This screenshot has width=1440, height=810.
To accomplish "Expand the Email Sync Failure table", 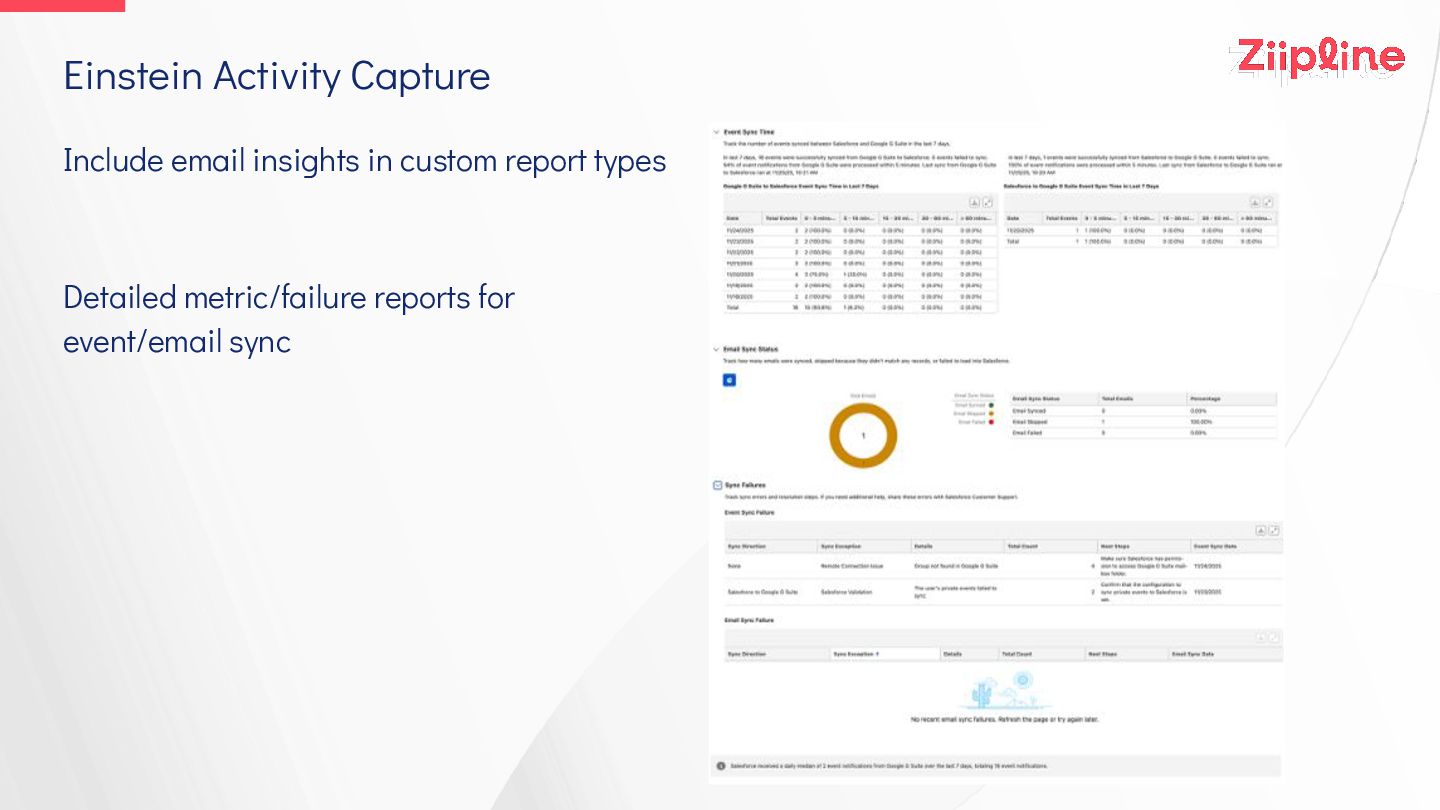I will 1274,638.
